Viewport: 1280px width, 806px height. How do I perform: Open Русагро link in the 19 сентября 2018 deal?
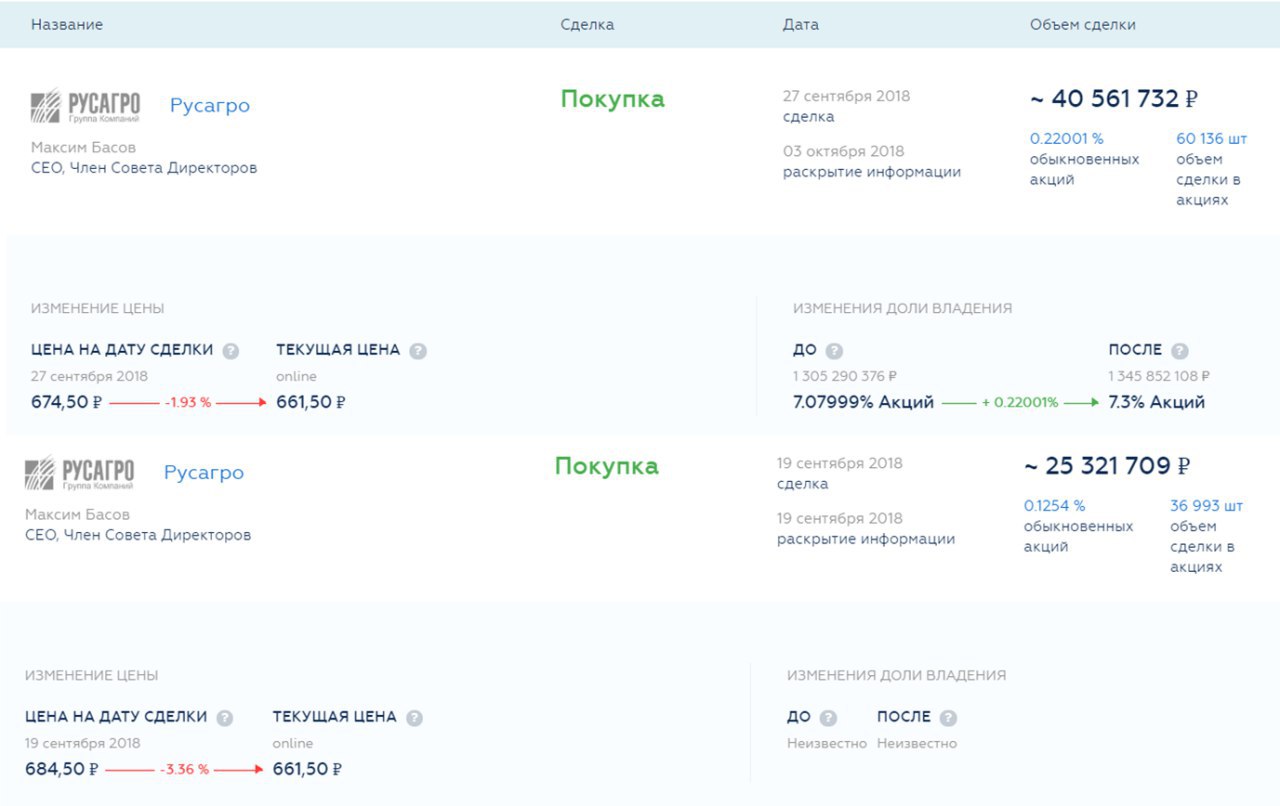204,473
